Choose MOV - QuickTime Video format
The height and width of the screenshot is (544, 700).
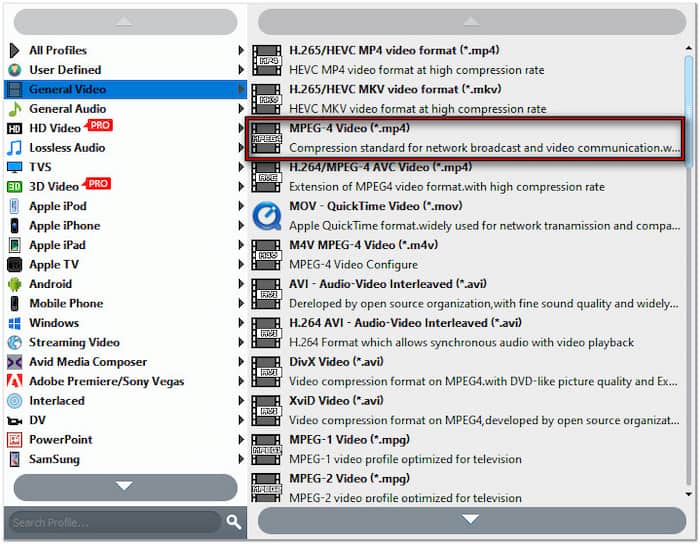[466, 216]
